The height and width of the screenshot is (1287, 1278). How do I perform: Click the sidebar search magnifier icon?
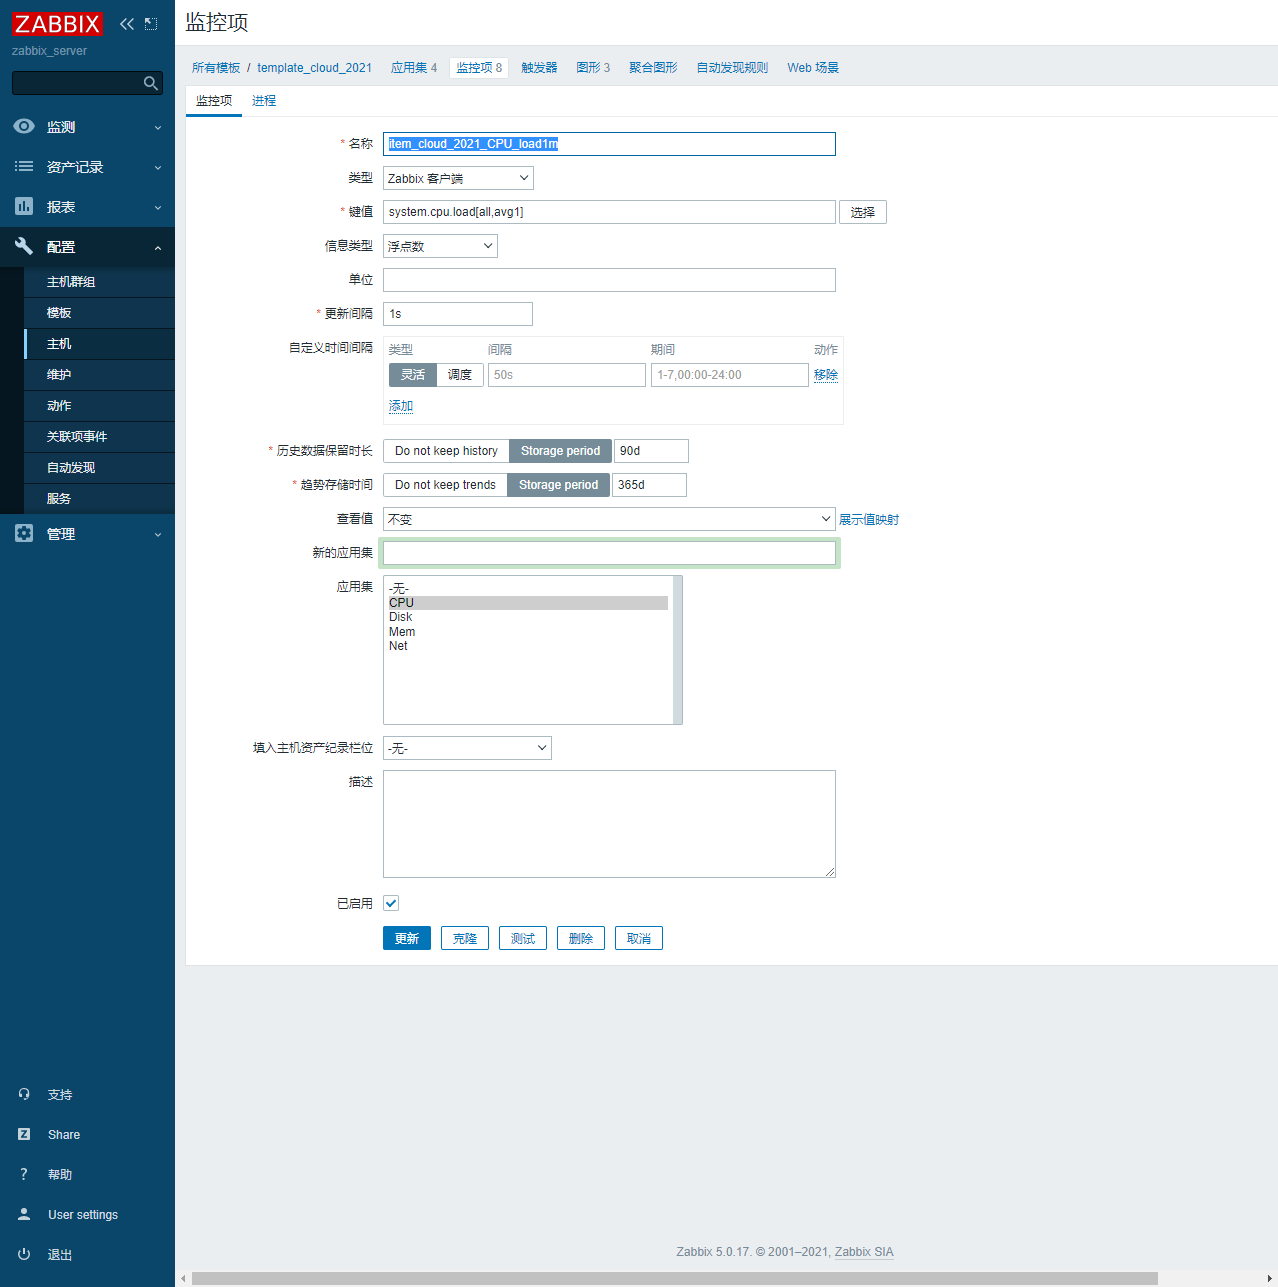point(151,83)
